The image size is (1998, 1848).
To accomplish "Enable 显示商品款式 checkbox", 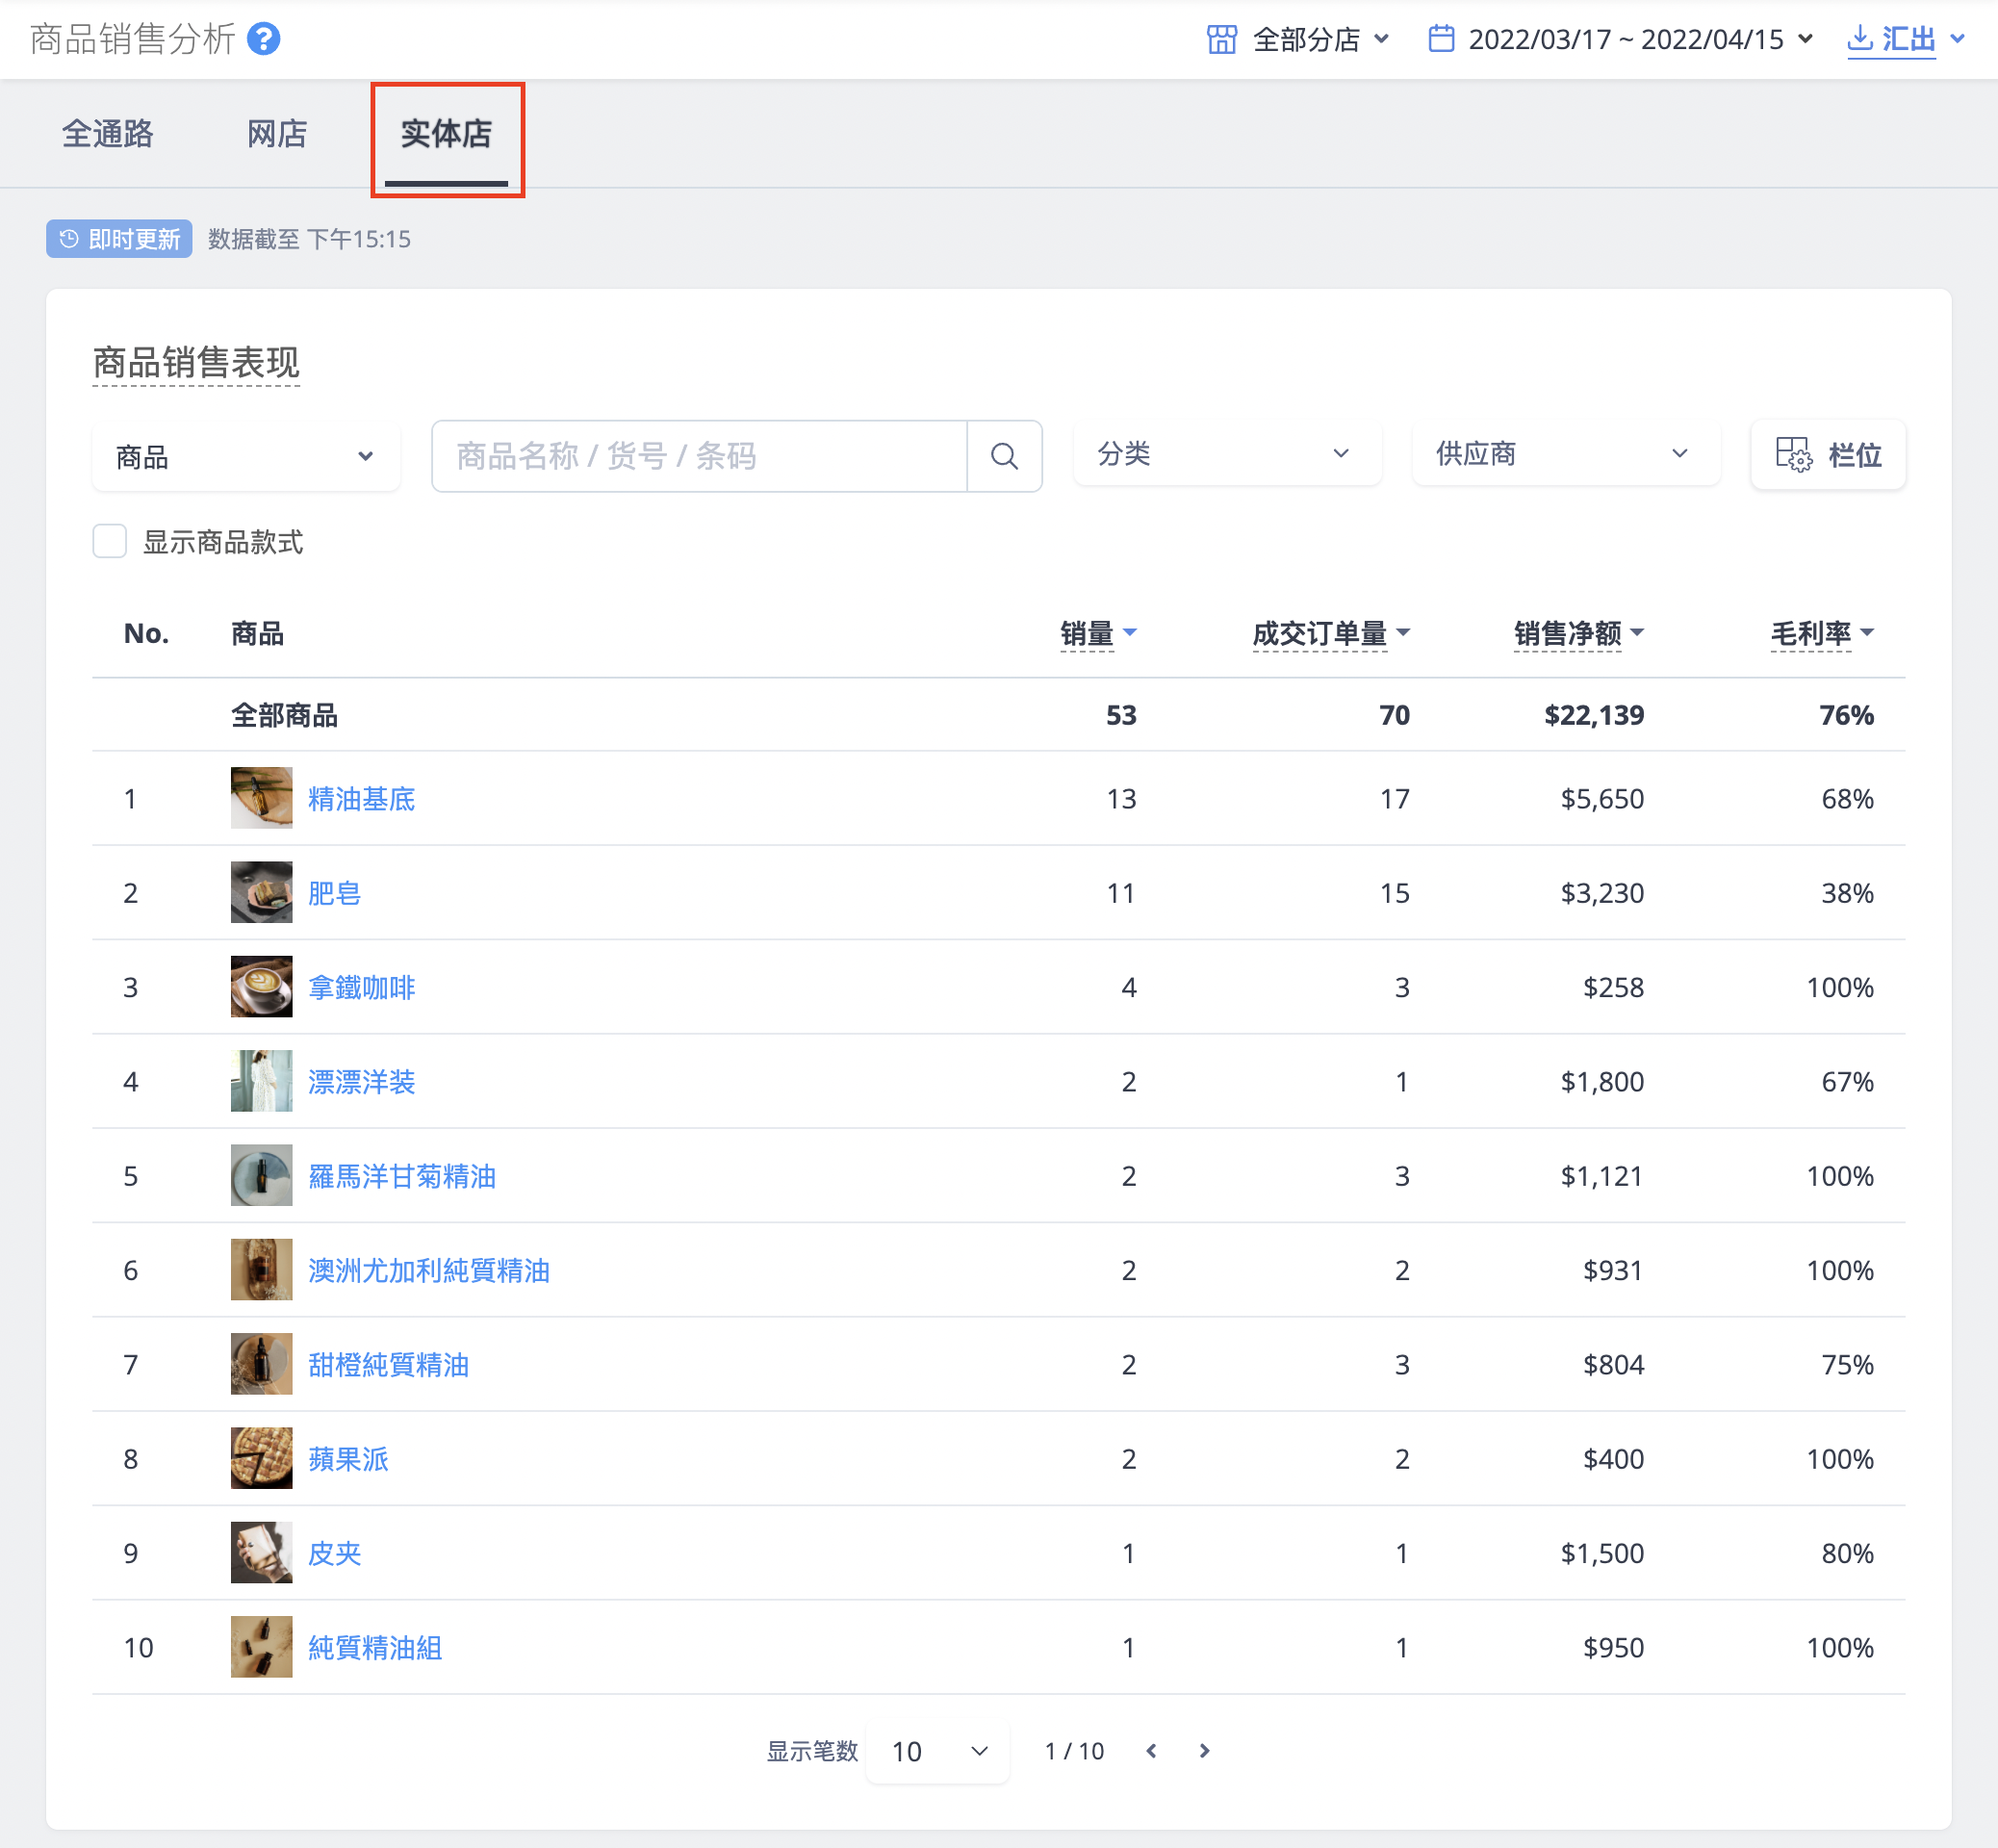I will tap(109, 541).
